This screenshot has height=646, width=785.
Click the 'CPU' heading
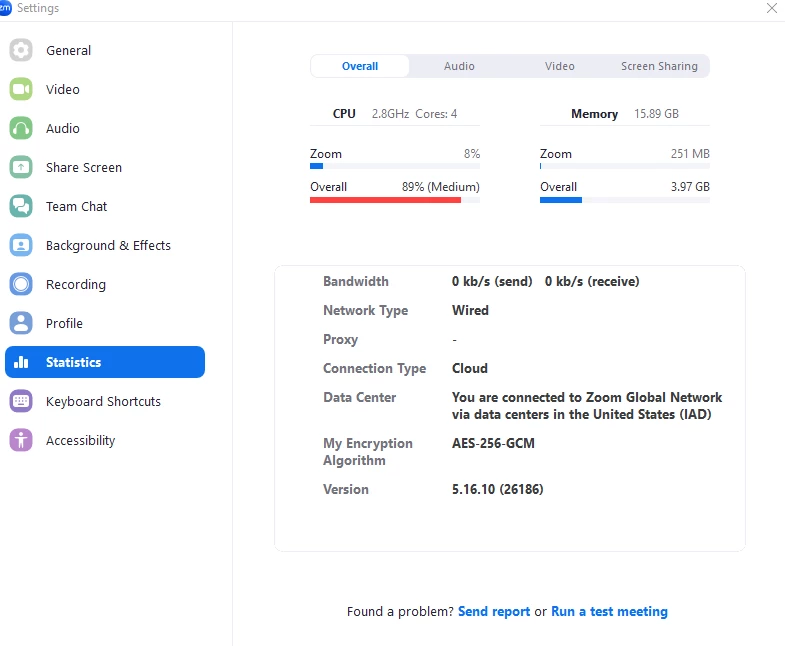click(x=344, y=114)
